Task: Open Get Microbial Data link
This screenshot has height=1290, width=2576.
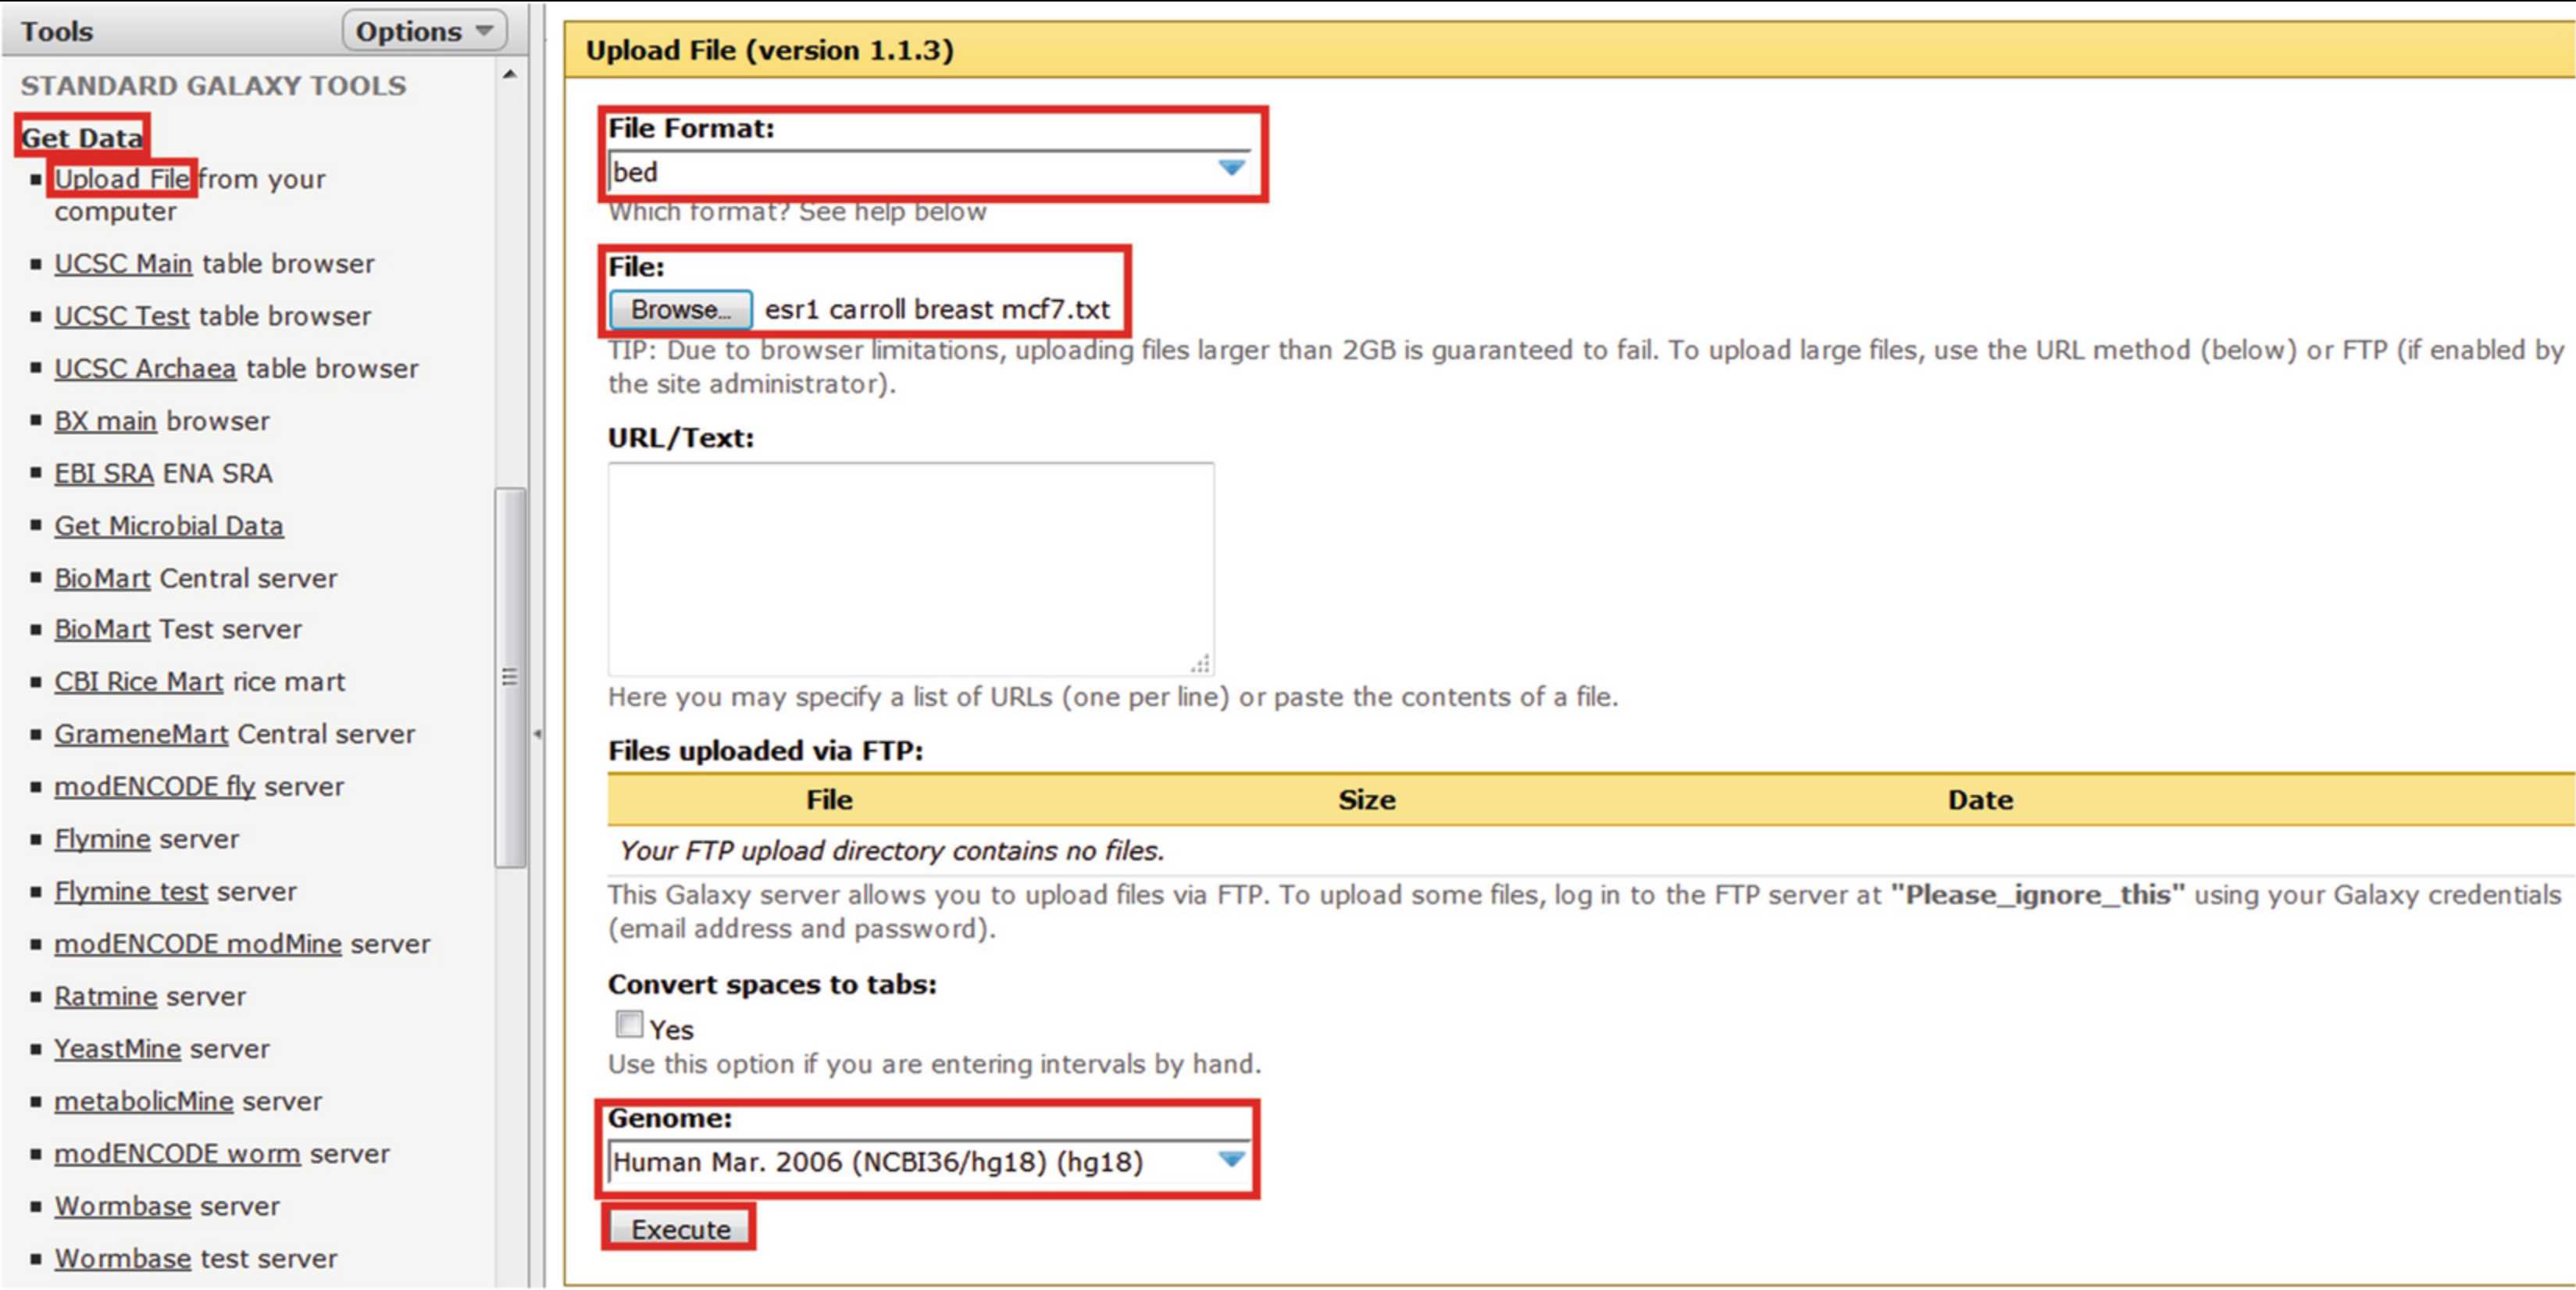Action: (x=169, y=526)
